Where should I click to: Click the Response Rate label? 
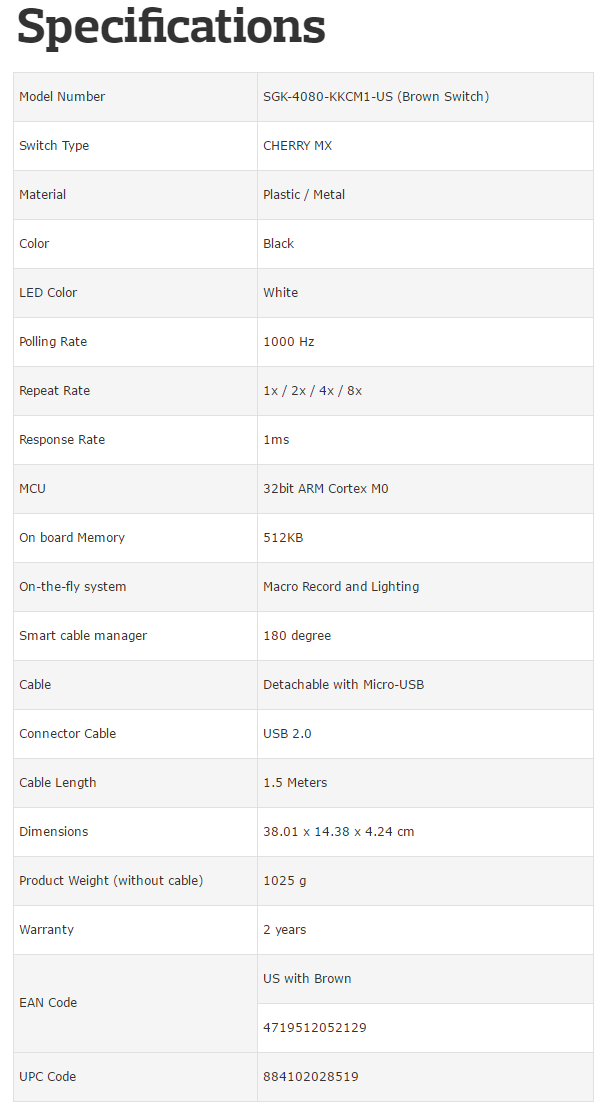(62, 439)
